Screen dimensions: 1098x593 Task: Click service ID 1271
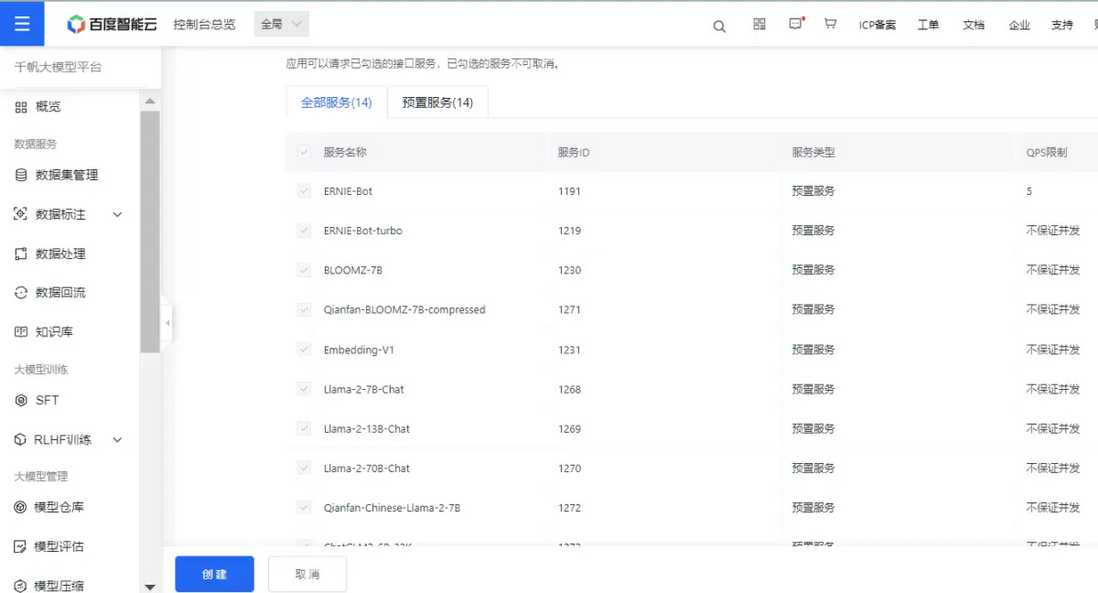pyautogui.click(x=569, y=309)
